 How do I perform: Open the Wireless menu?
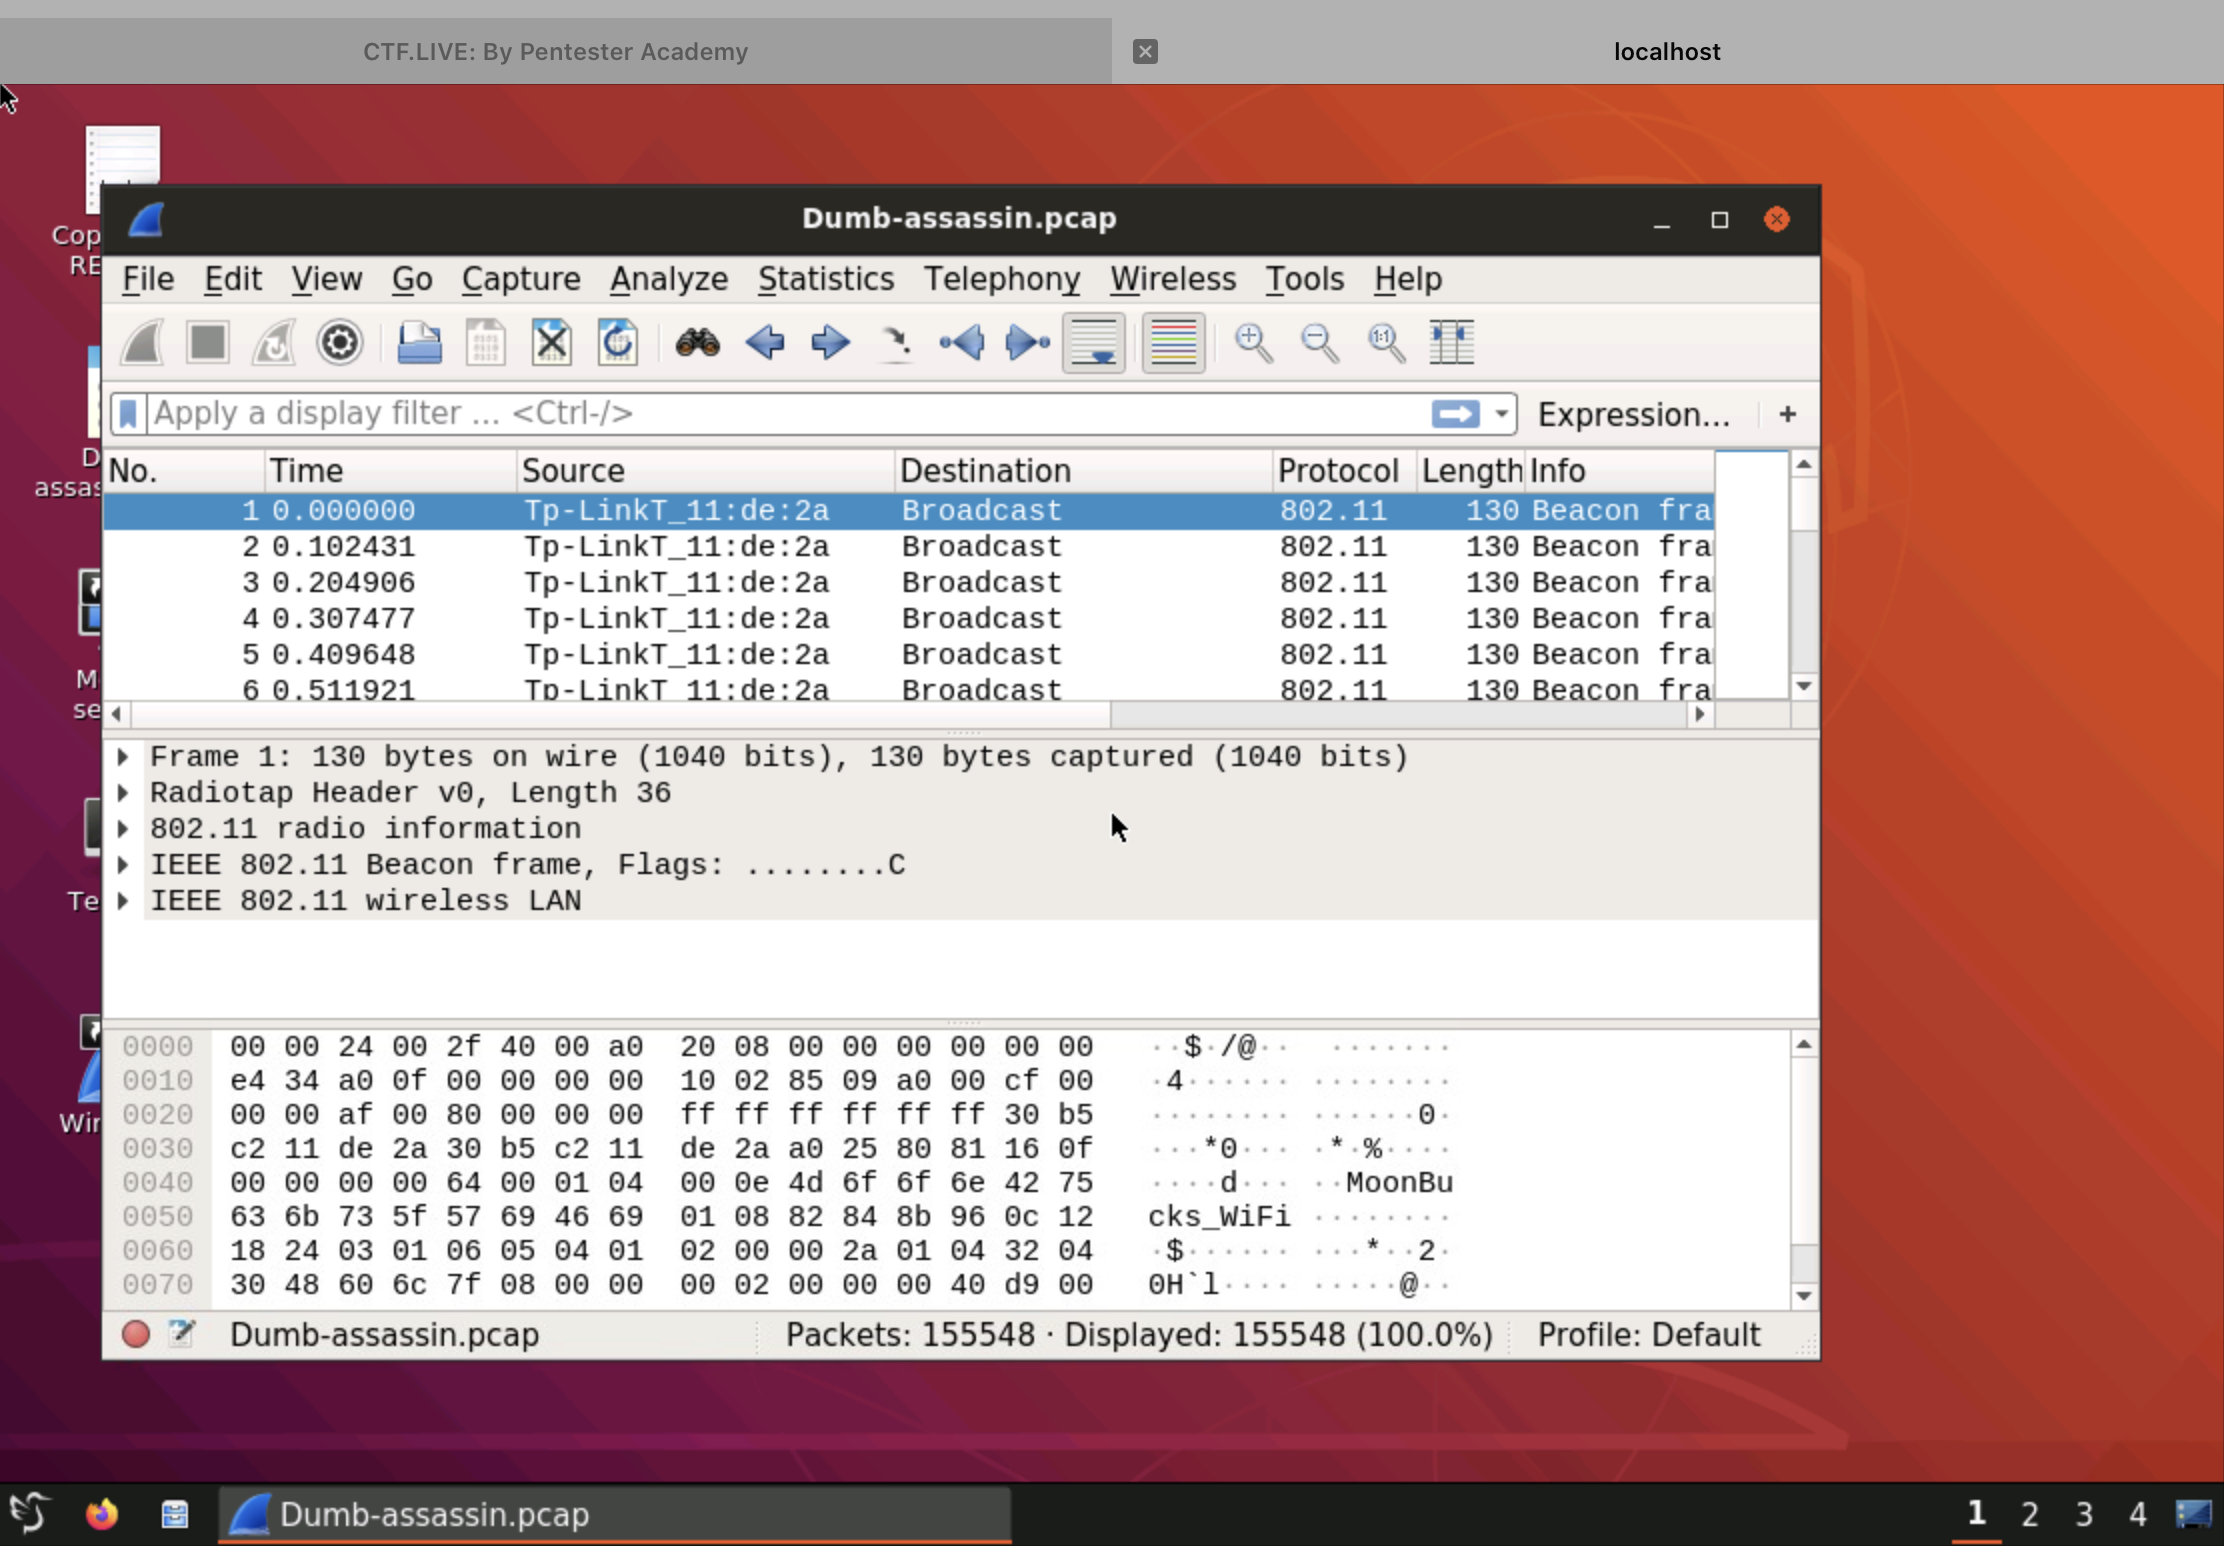click(x=1172, y=279)
